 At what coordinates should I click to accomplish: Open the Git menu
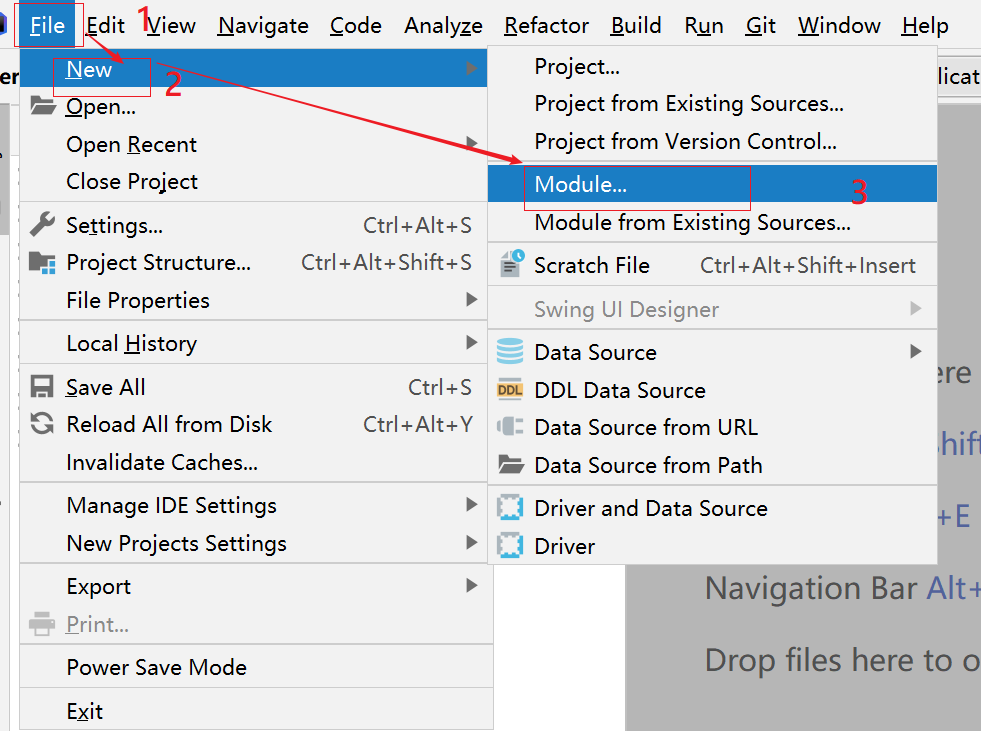coord(760,26)
